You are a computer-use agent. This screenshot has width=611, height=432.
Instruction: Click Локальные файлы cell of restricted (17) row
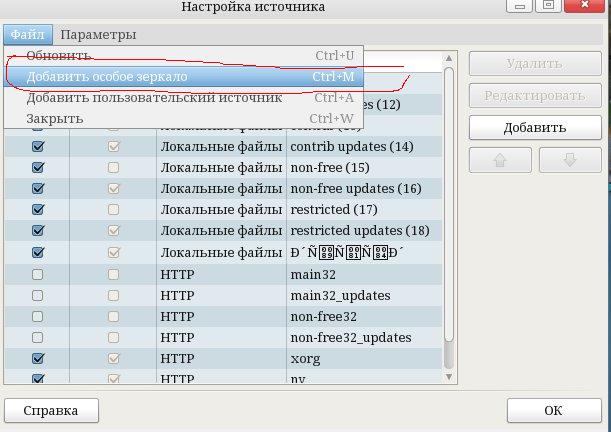[x=221, y=210]
